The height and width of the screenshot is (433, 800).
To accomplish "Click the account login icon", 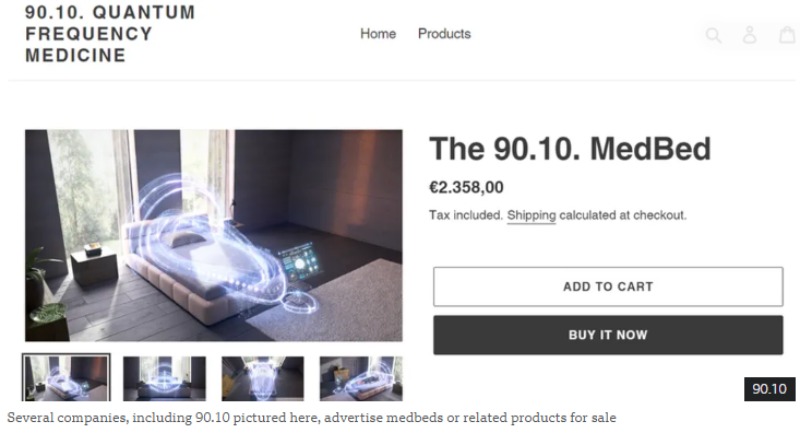I will coord(749,35).
